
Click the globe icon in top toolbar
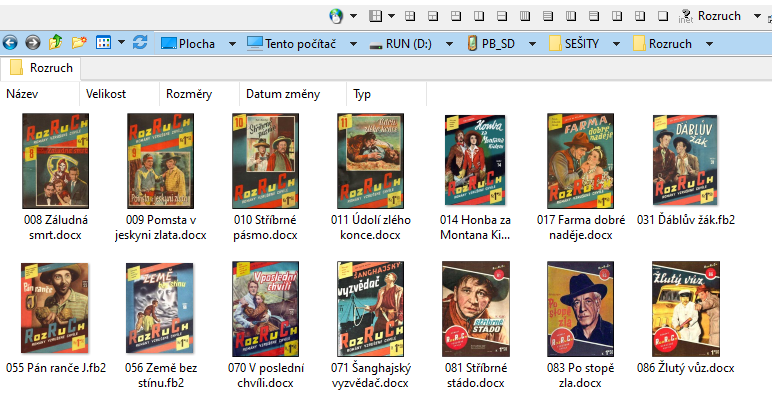[x=336, y=15]
